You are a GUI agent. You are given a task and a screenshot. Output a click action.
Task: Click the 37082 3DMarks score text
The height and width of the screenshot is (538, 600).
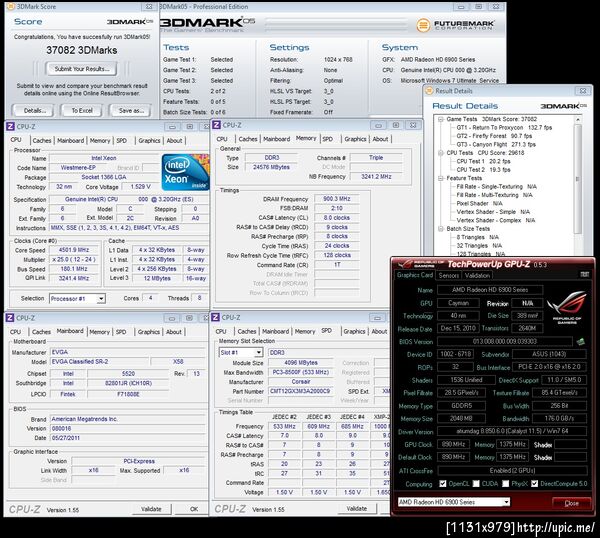(x=82, y=50)
